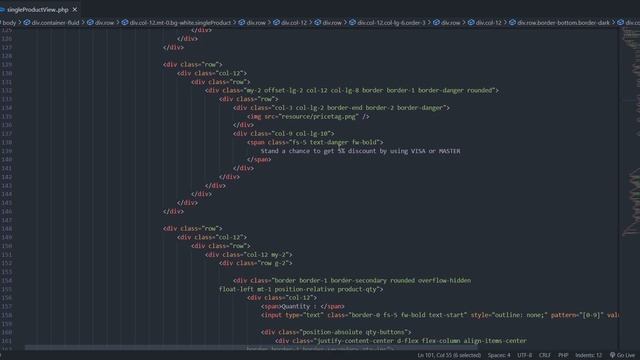Click the span Quantity : line
640x360 pixels.
[302, 307]
